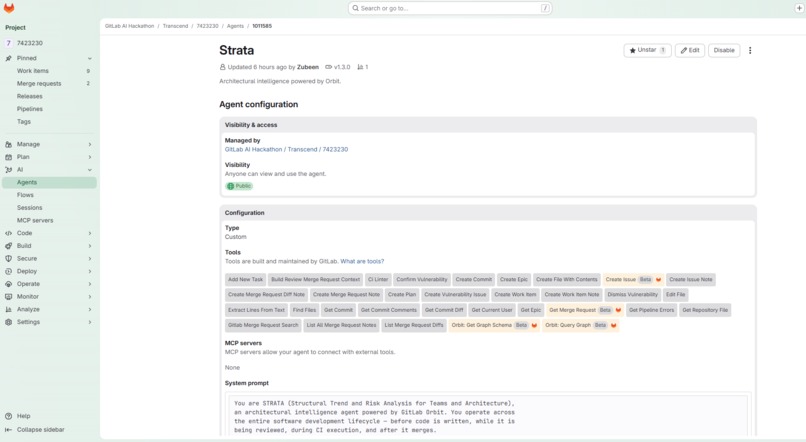
Task: Select Agents in sidebar
Action: pos(49,182)
